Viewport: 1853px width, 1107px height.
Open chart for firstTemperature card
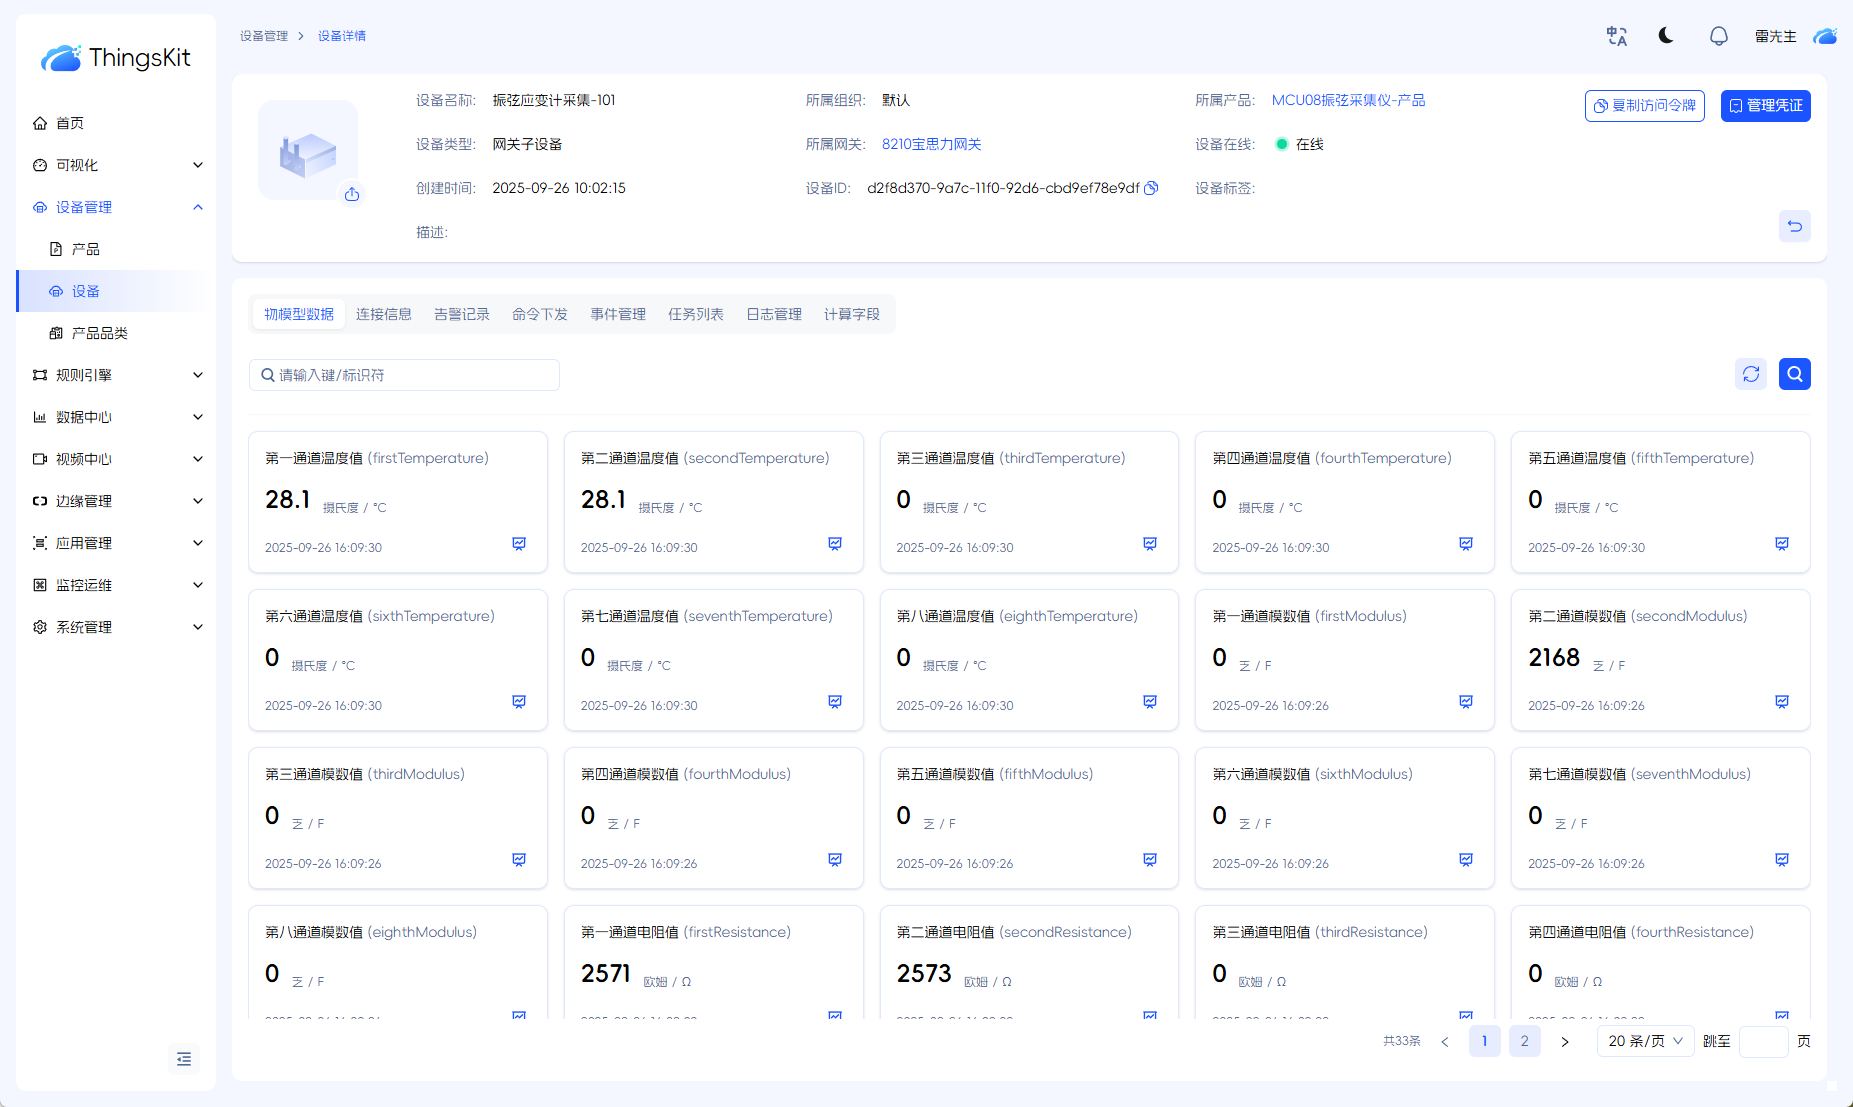pyautogui.click(x=519, y=544)
